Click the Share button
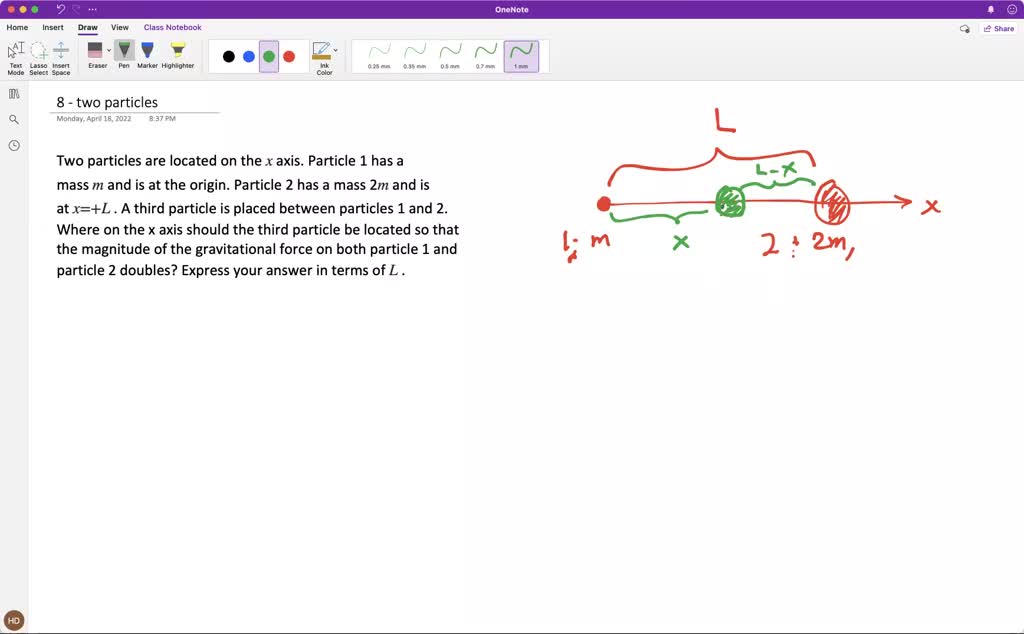Viewport: 1024px width, 634px height. pyautogui.click(x=999, y=28)
